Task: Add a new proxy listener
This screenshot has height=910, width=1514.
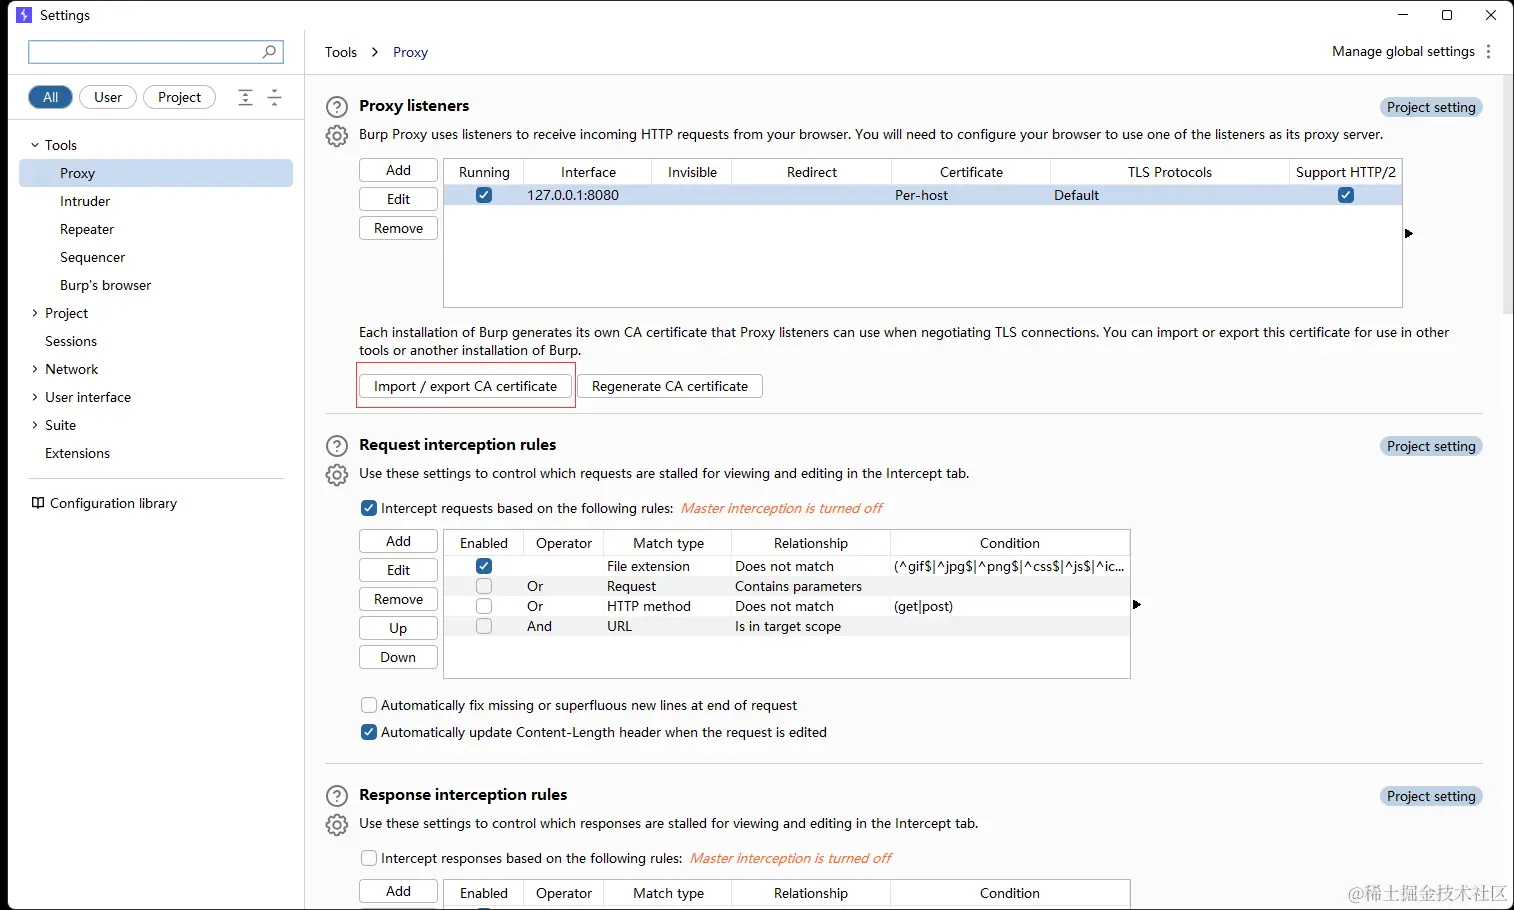Action: tap(398, 170)
